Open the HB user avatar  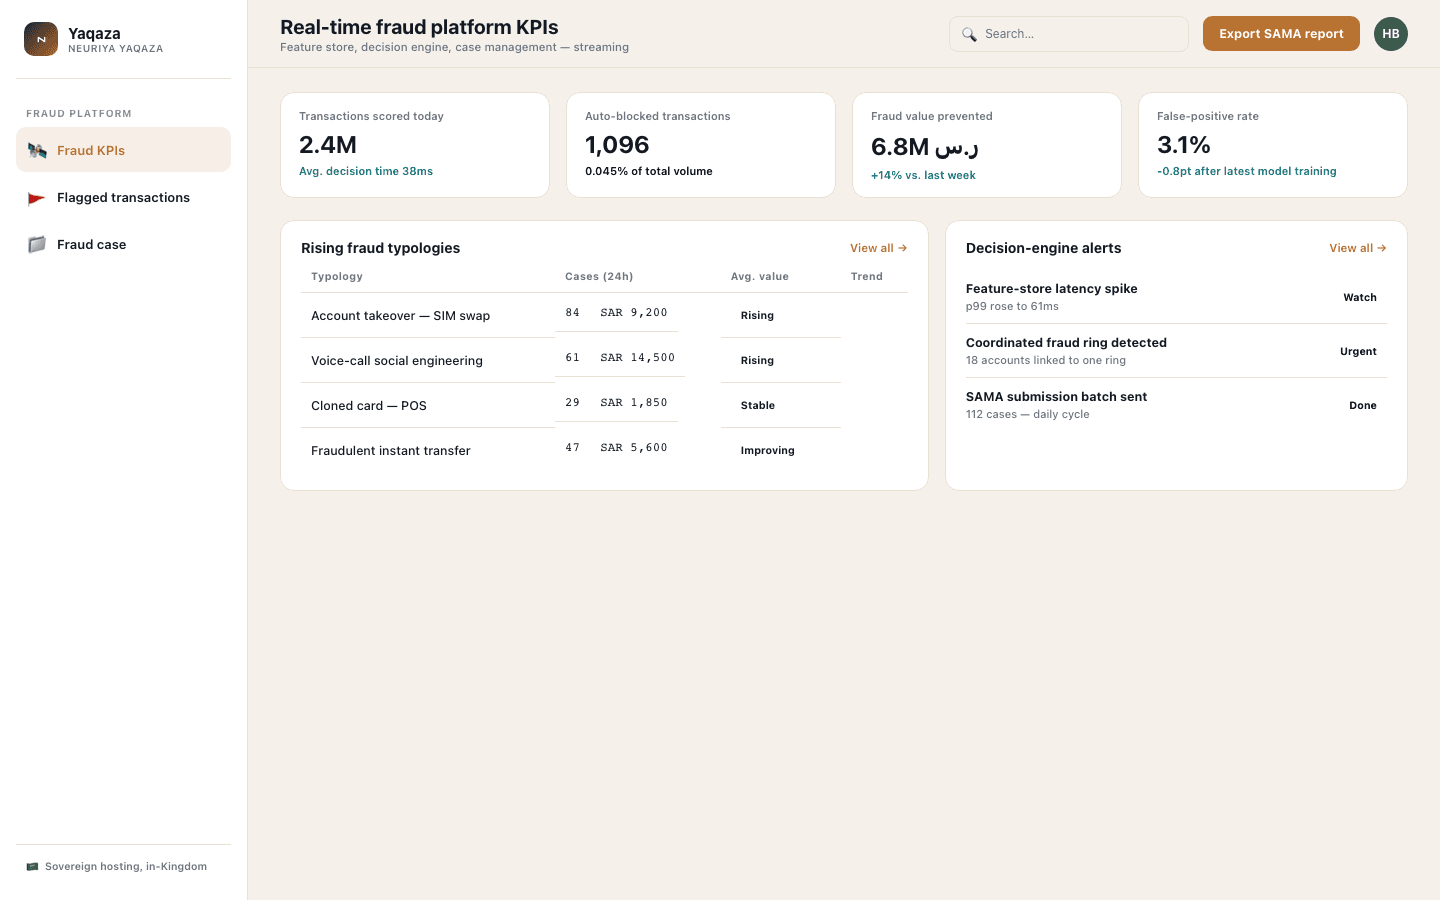click(x=1391, y=34)
